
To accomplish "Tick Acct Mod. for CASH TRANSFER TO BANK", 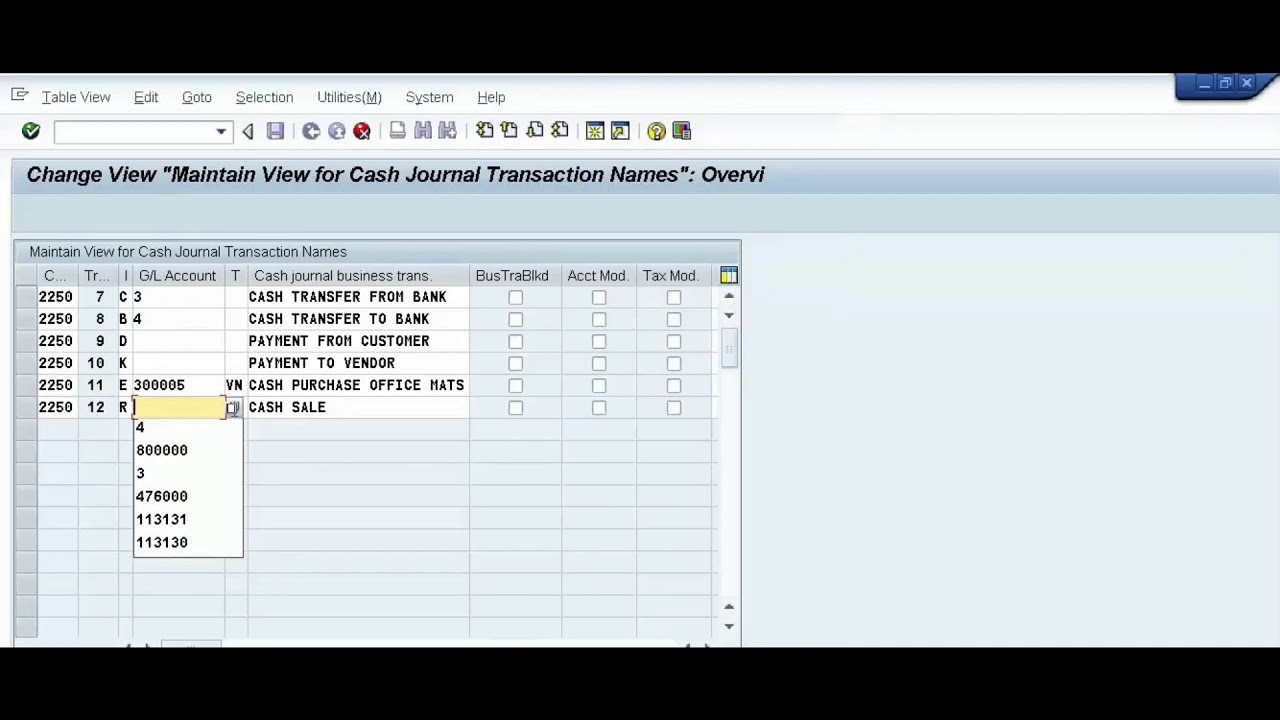I will point(599,320).
